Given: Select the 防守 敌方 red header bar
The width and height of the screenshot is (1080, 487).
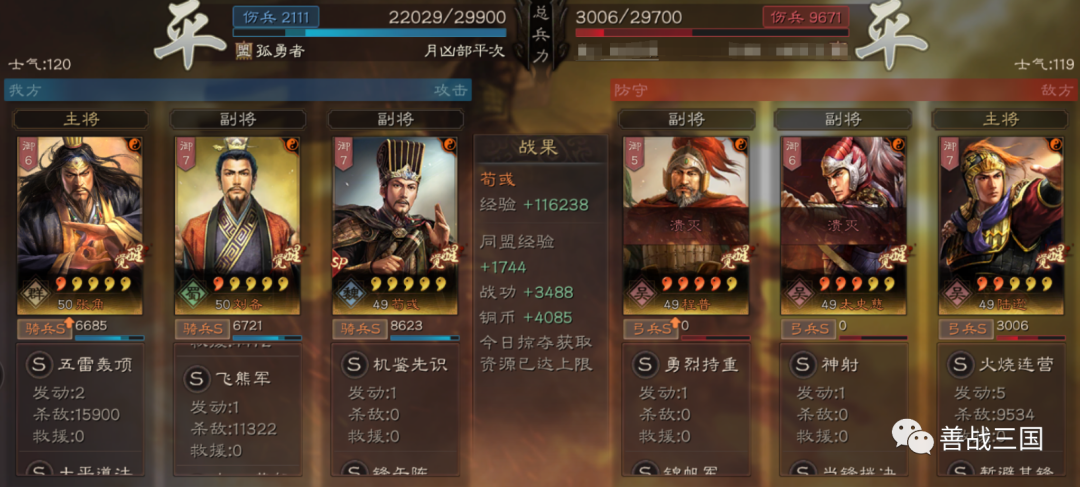Looking at the screenshot, I should [x=844, y=90].
